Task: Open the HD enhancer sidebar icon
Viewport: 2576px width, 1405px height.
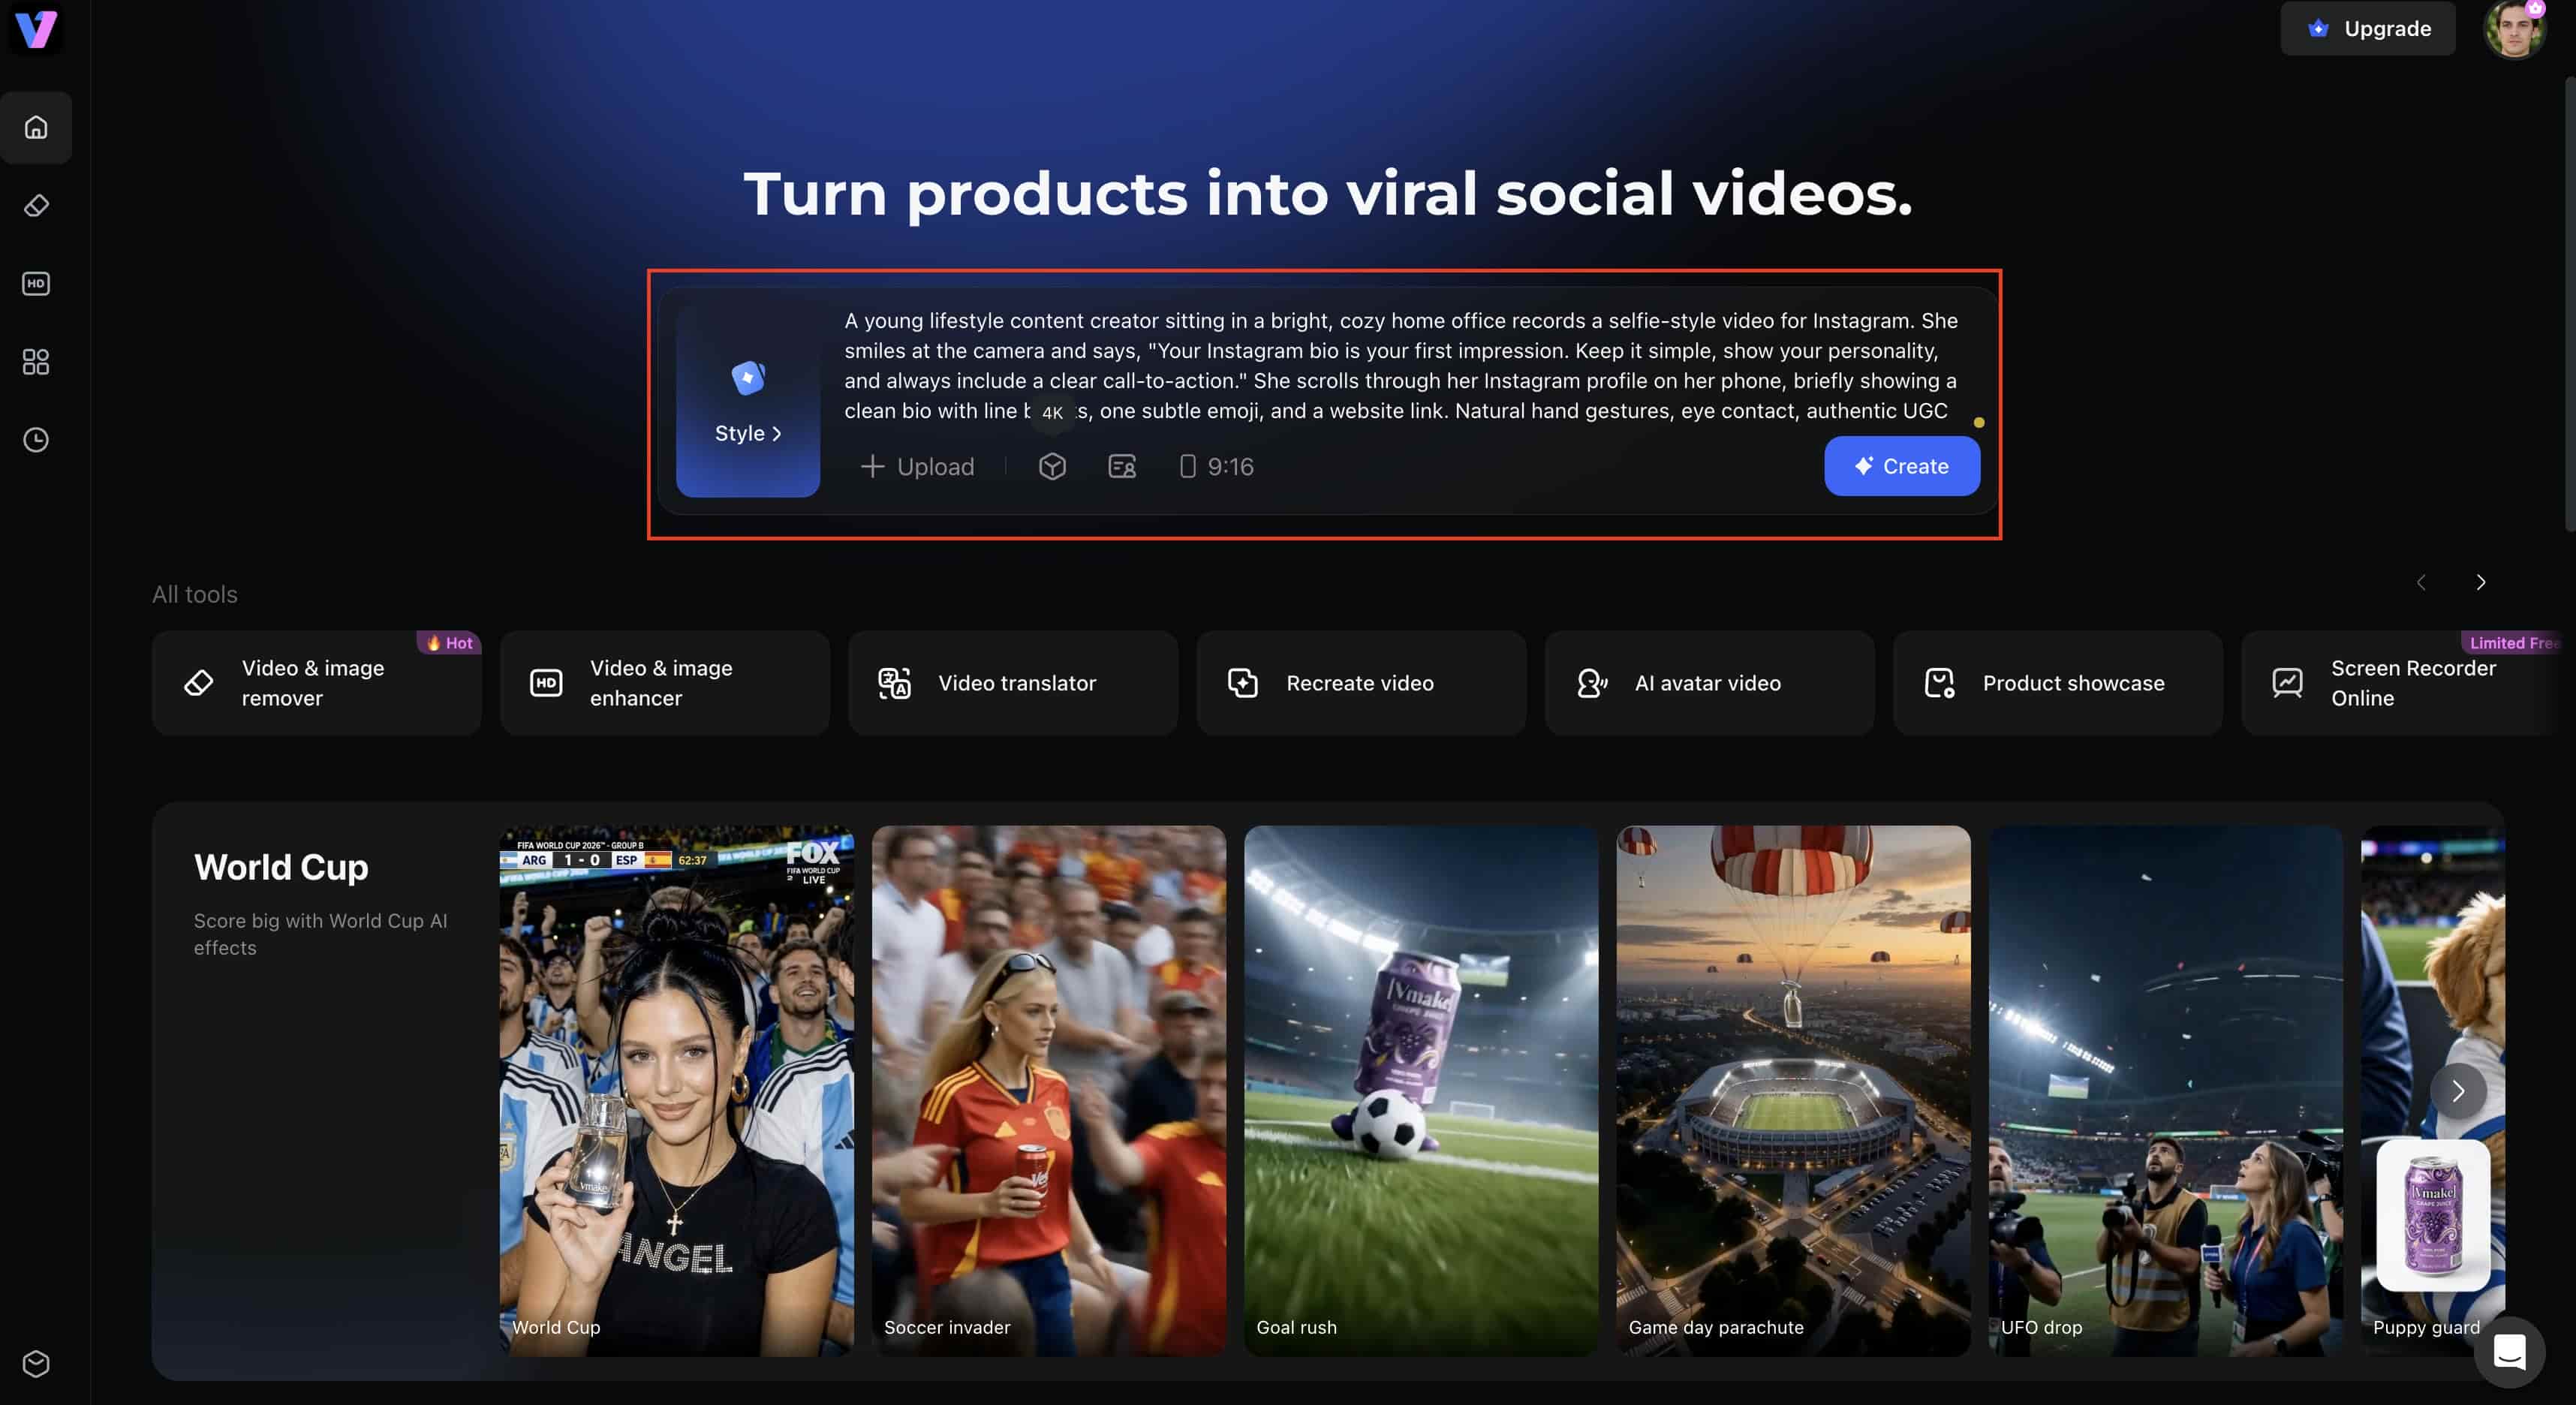Action: click(x=36, y=284)
